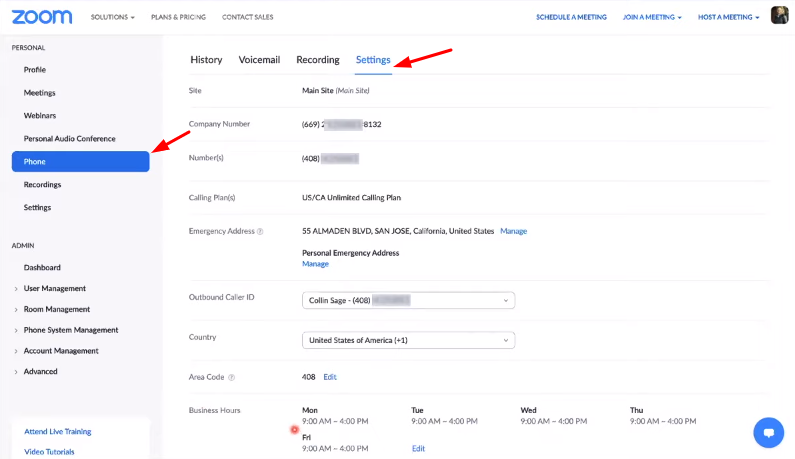Click the US/CA Unlimited Calling Plan text
Image resolution: width=795 pixels, height=459 pixels.
[x=351, y=198]
